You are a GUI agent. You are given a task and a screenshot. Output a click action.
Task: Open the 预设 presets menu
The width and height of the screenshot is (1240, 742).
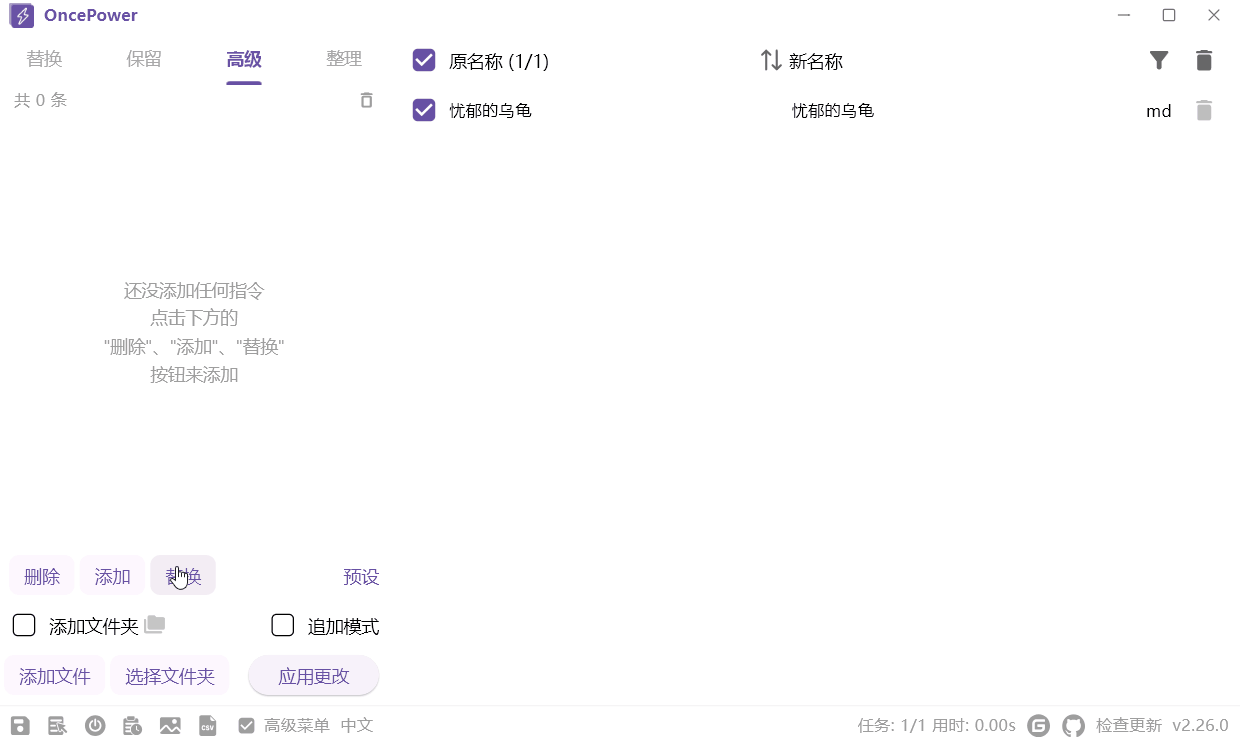click(x=361, y=577)
